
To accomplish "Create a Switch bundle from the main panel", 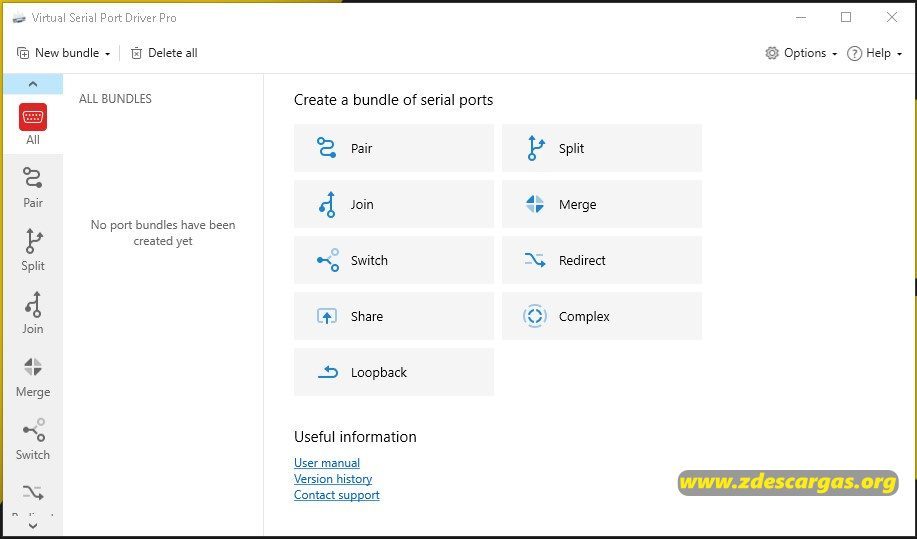I will click(394, 260).
